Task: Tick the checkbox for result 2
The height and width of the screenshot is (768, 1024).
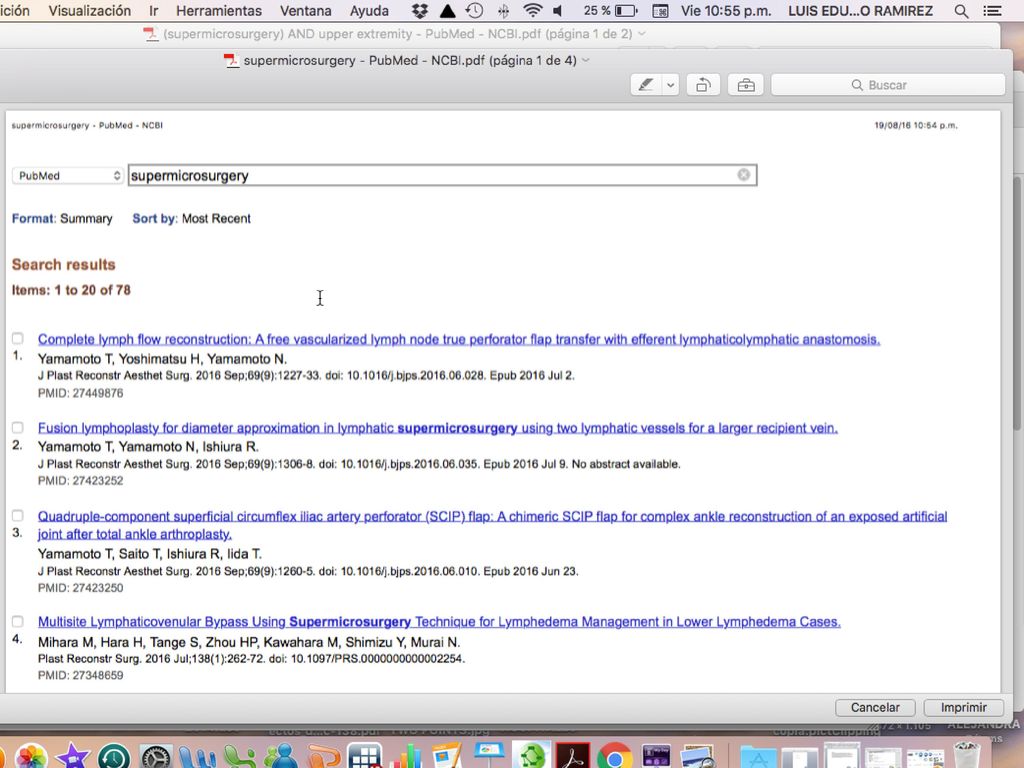Action: [x=18, y=428]
